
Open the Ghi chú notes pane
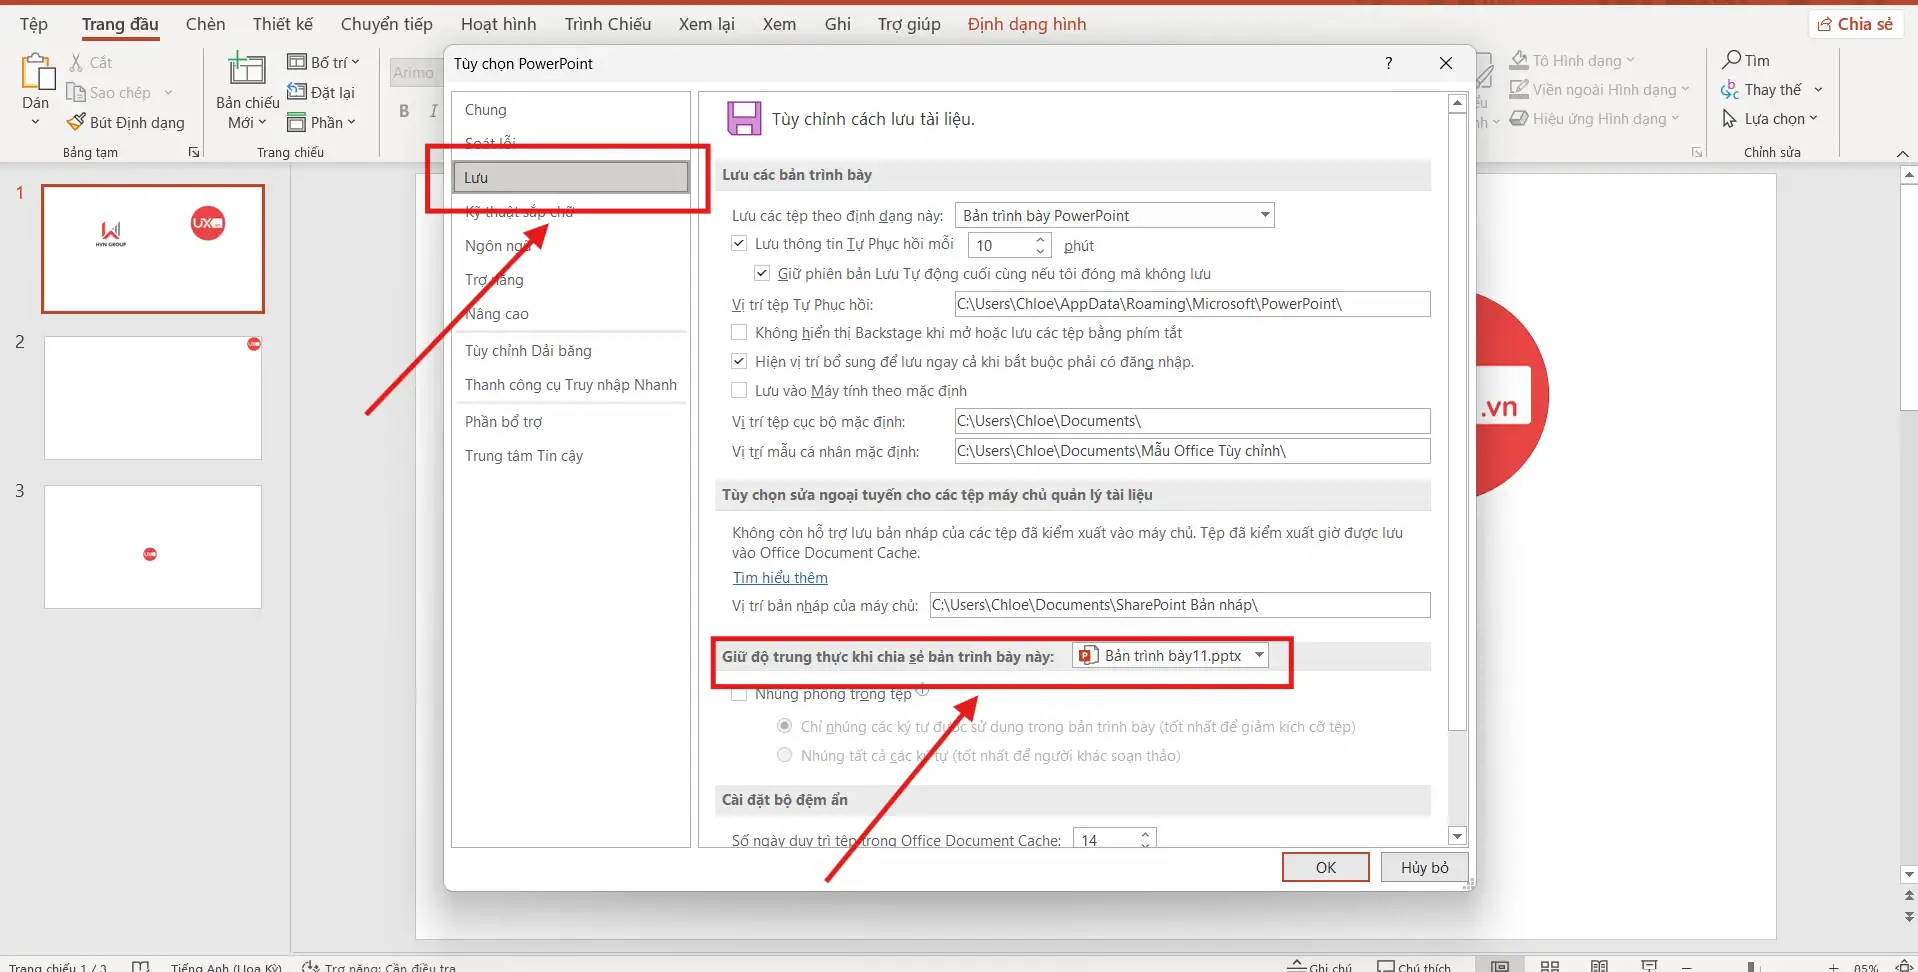(x=1320, y=966)
